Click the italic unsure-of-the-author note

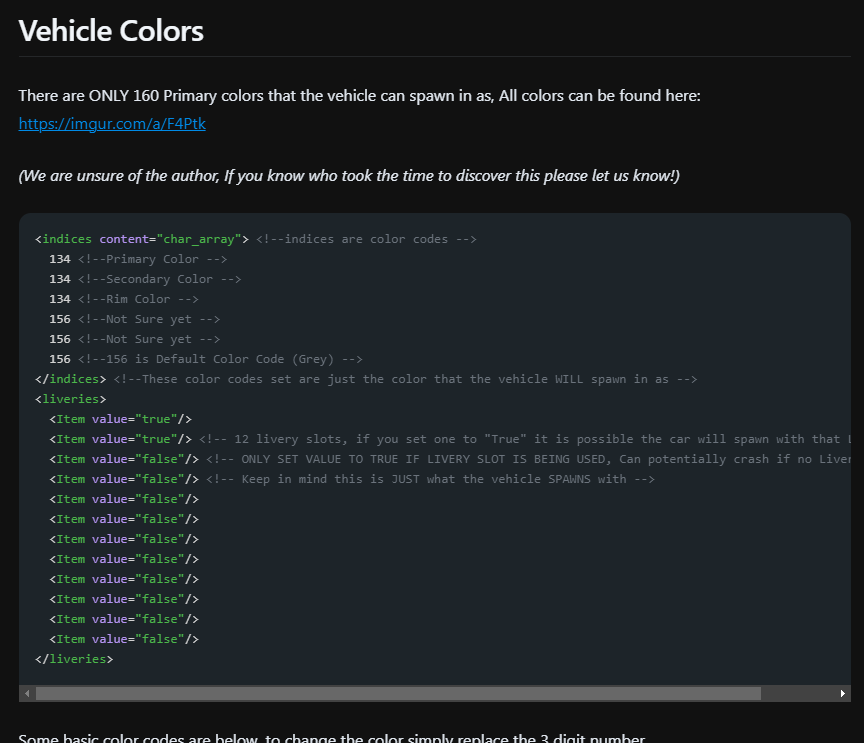point(349,176)
